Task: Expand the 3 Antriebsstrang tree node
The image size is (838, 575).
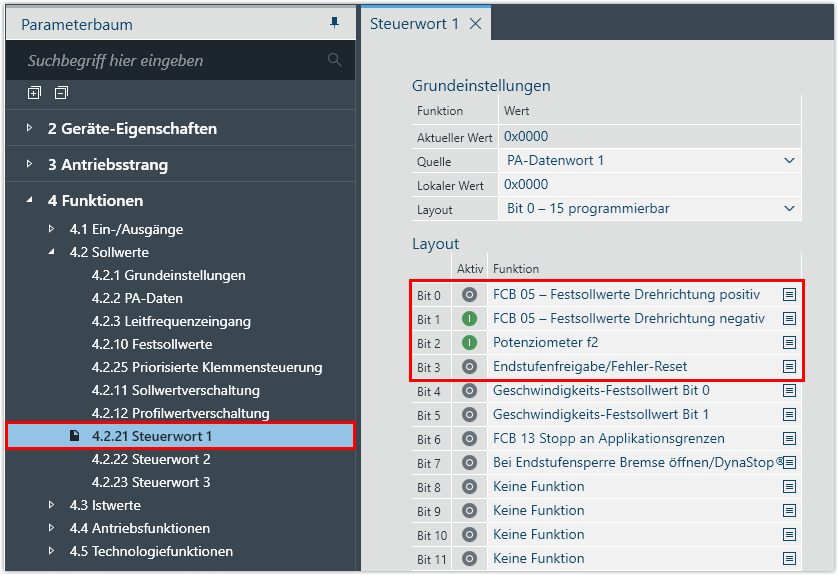Action: tap(30, 164)
